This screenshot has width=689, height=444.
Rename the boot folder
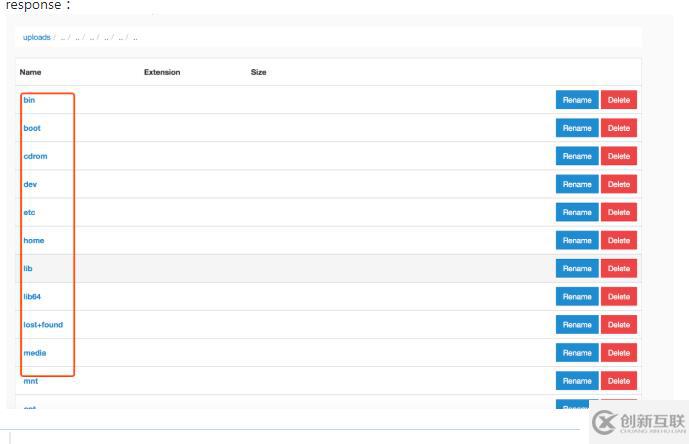tap(577, 128)
